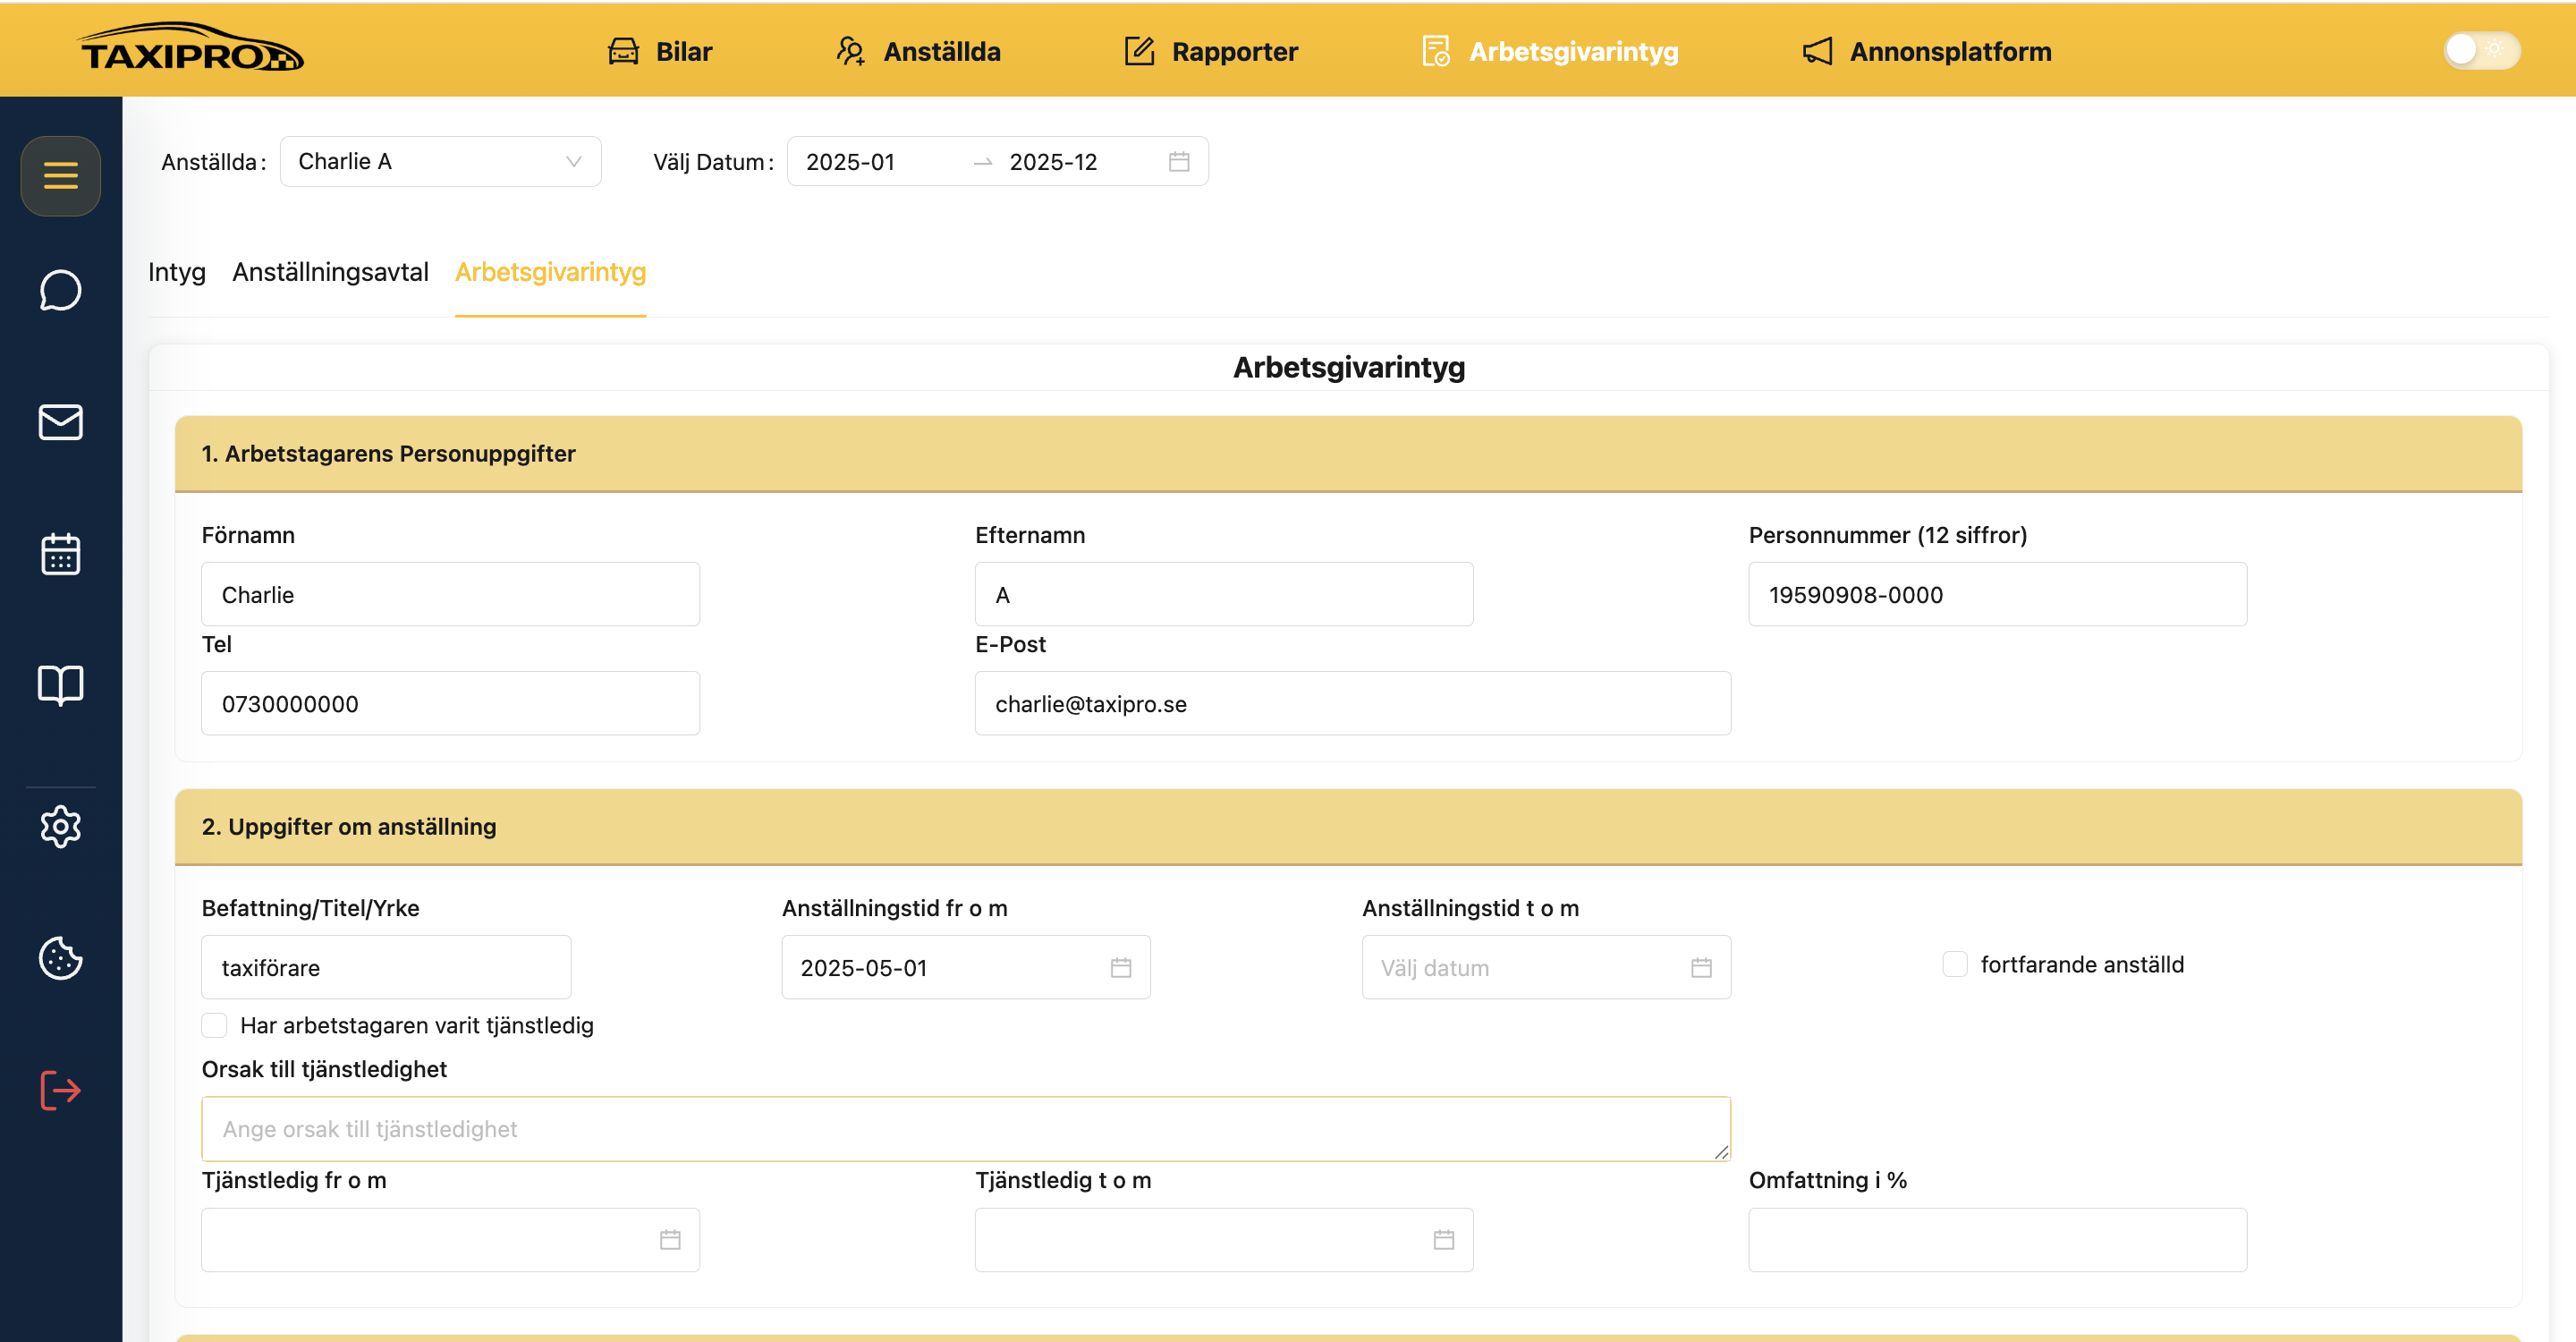The width and height of the screenshot is (2576, 1342).
Task: Open Annonsplatform in top navigation
Action: point(1926,51)
